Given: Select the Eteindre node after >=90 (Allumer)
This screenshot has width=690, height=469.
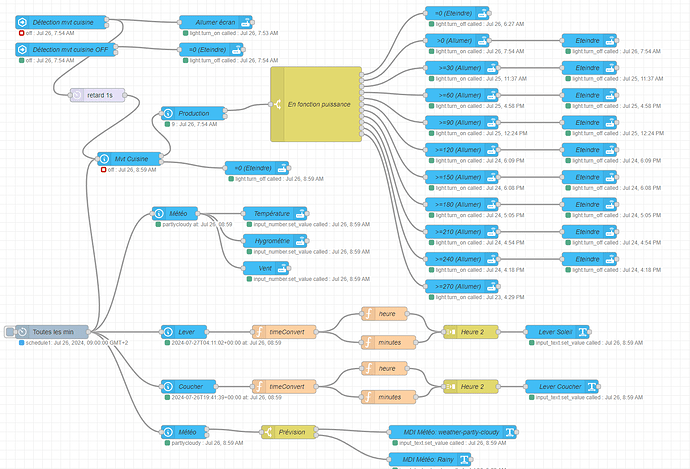Looking at the screenshot, I should point(589,122).
